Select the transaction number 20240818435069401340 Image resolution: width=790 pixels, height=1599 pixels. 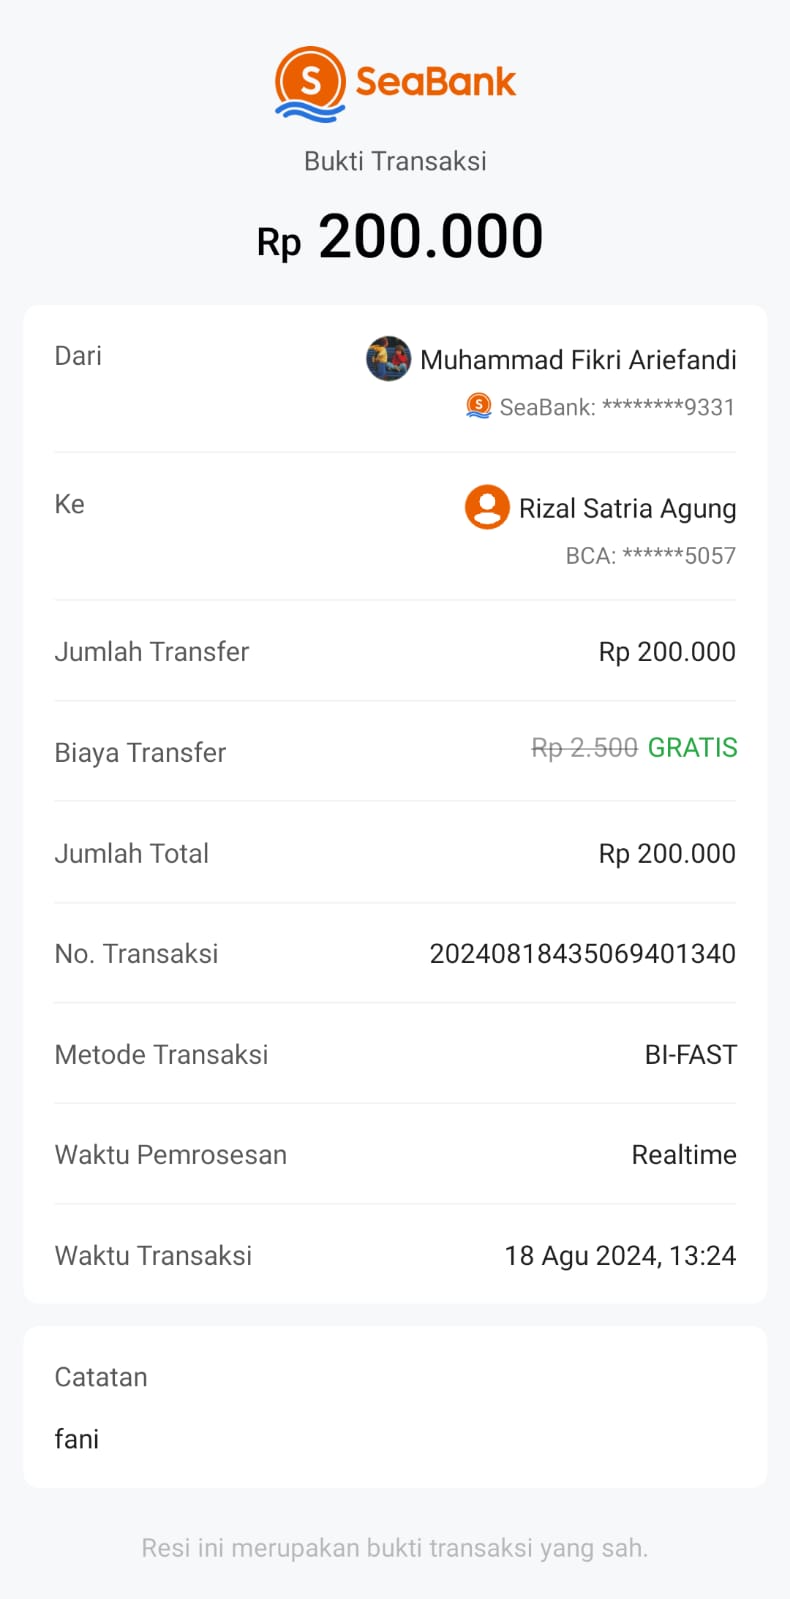[582, 954]
